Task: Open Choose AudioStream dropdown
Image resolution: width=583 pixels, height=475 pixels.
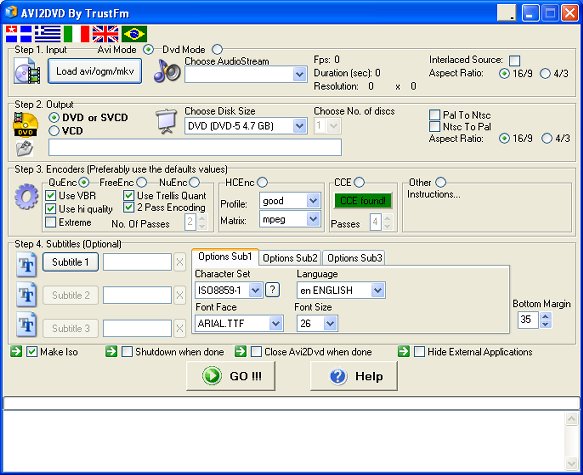Action: 299,74
